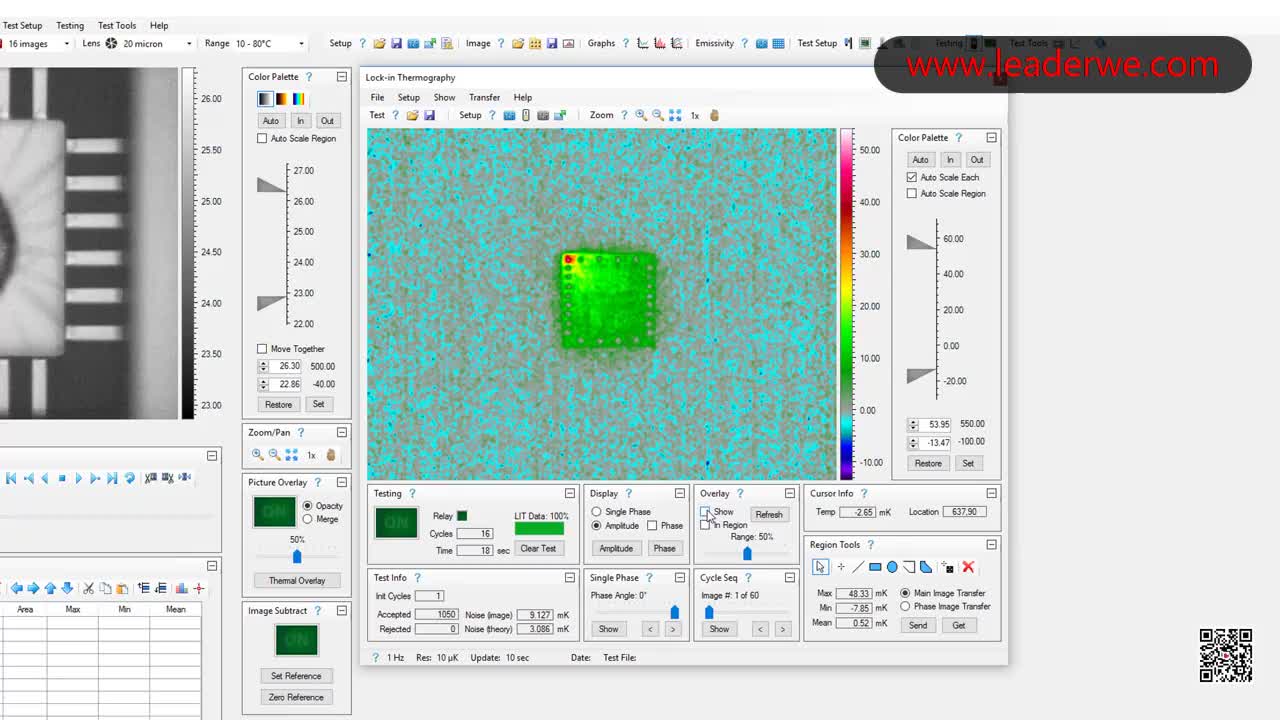Click the Set Reference button
This screenshot has height=720, width=1280.
(x=296, y=676)
